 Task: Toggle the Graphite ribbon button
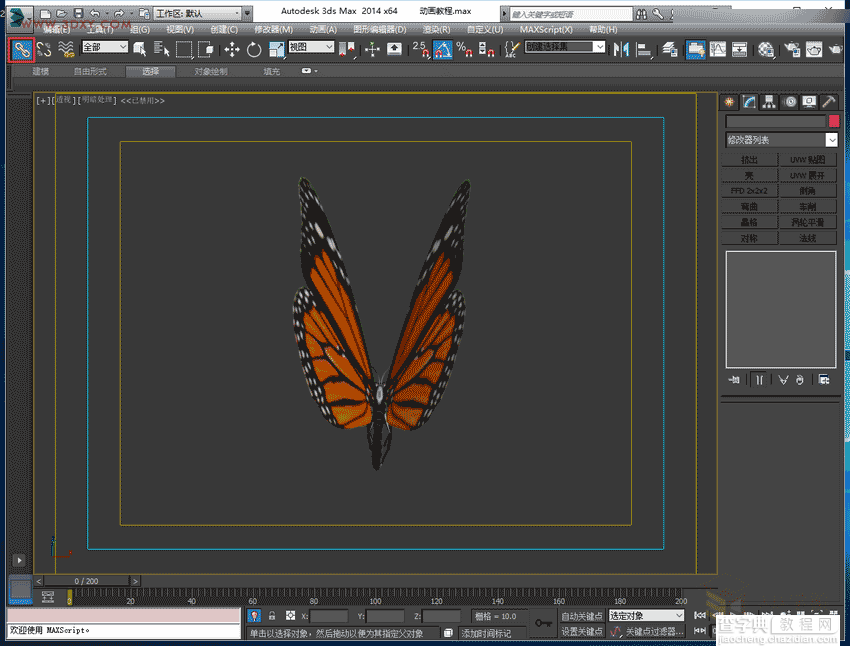tap(696, 49)
